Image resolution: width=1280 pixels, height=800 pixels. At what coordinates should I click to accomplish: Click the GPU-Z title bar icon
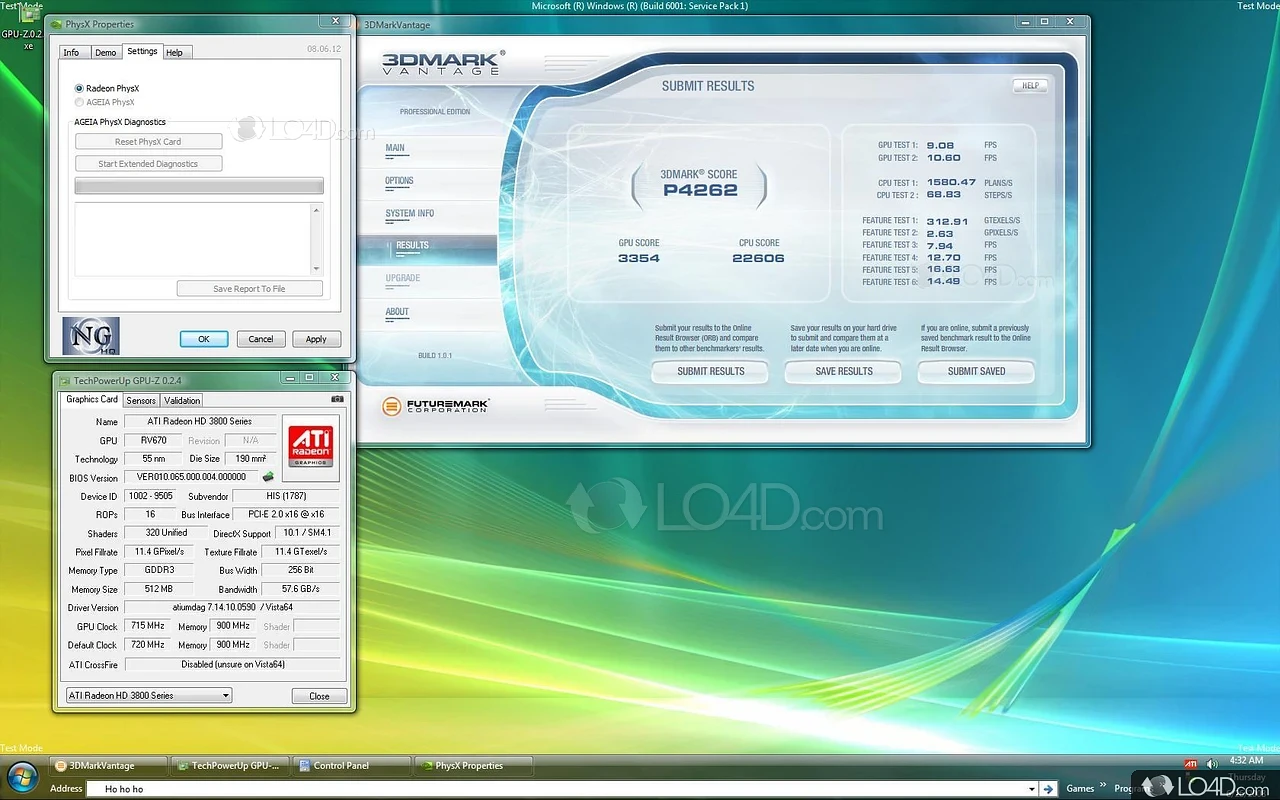[x=64, y=380]
